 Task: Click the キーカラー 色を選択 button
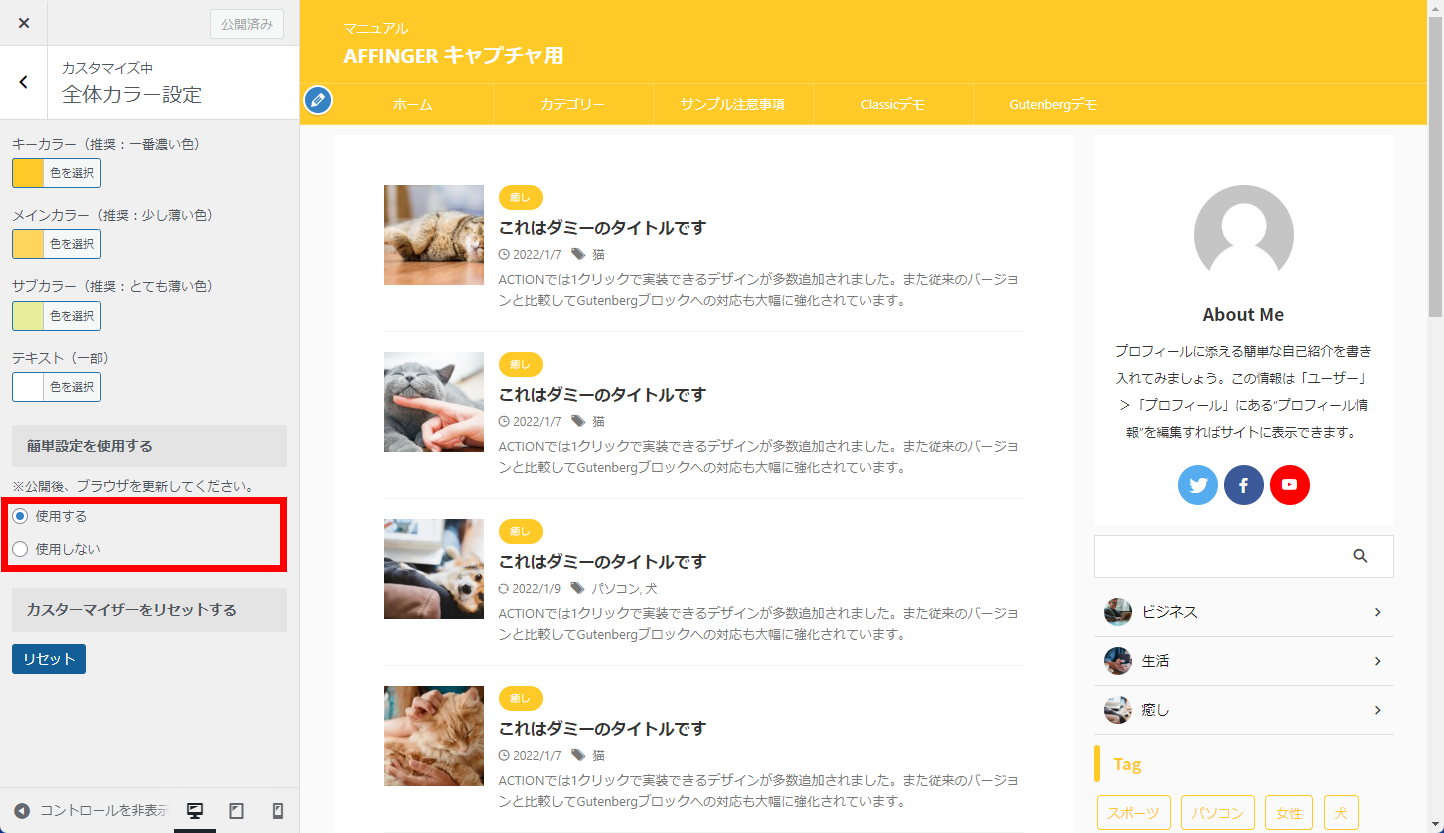(72, 173)
